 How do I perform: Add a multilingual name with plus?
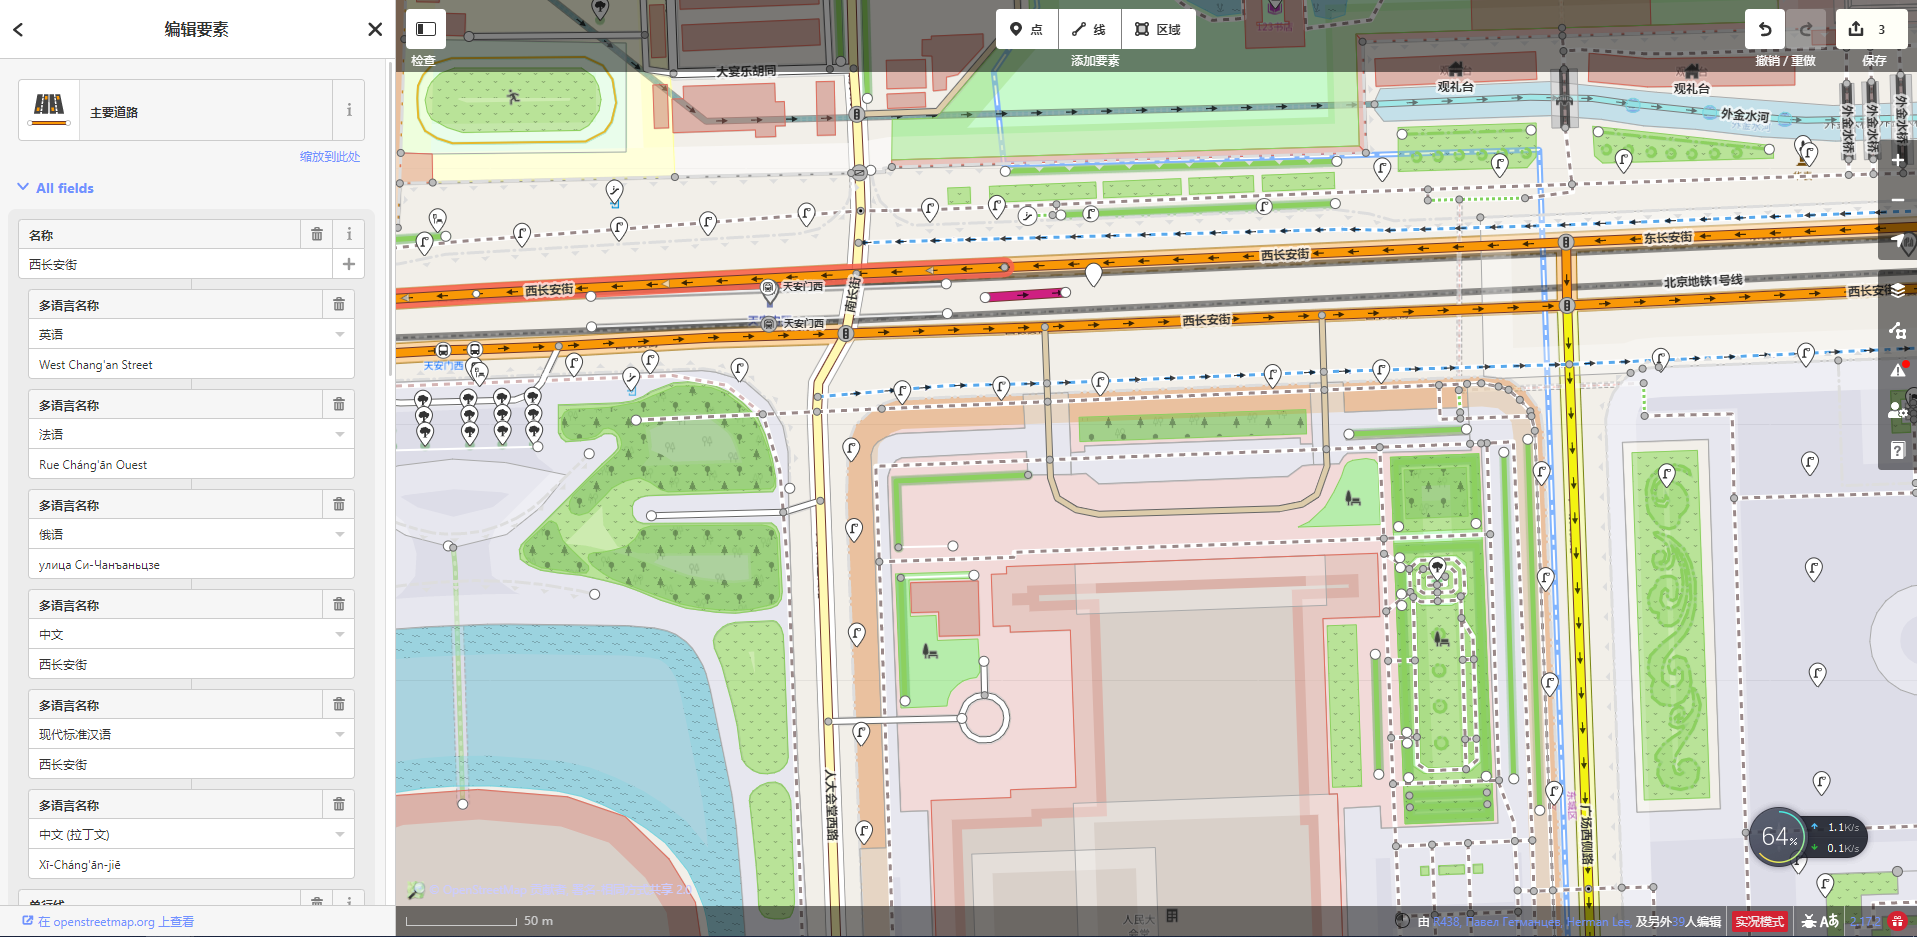click(x=349, y=264)
